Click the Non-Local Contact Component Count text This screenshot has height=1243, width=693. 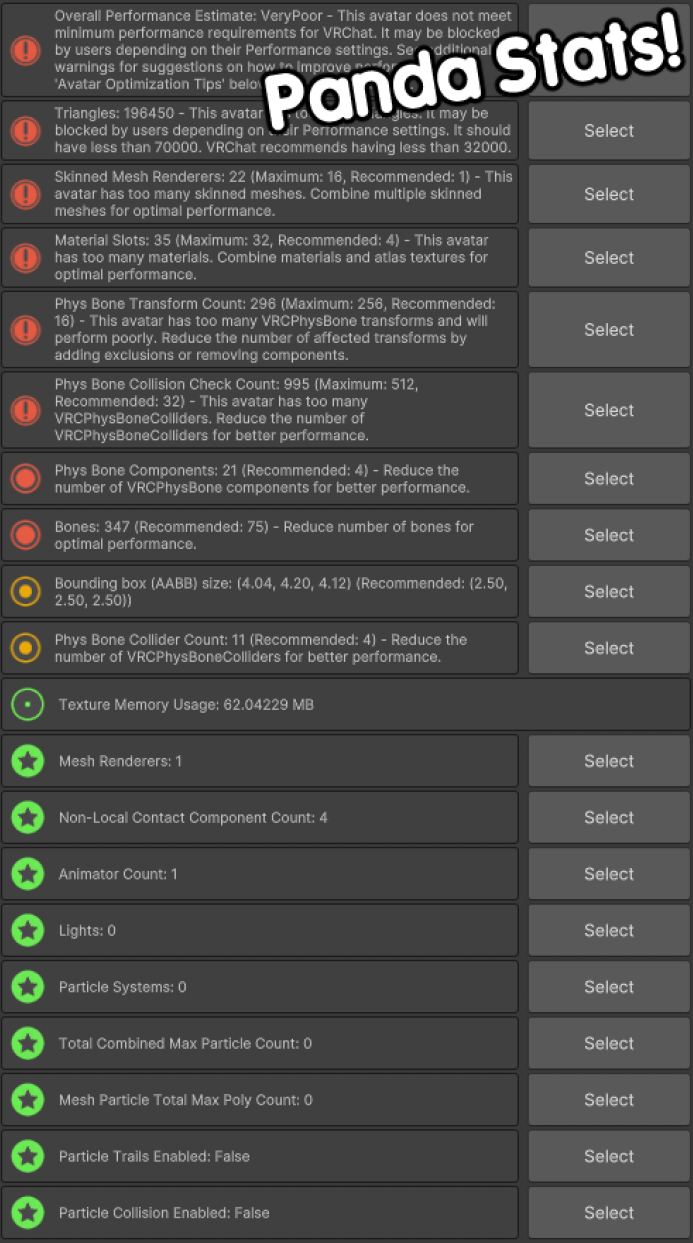[193, 818]
